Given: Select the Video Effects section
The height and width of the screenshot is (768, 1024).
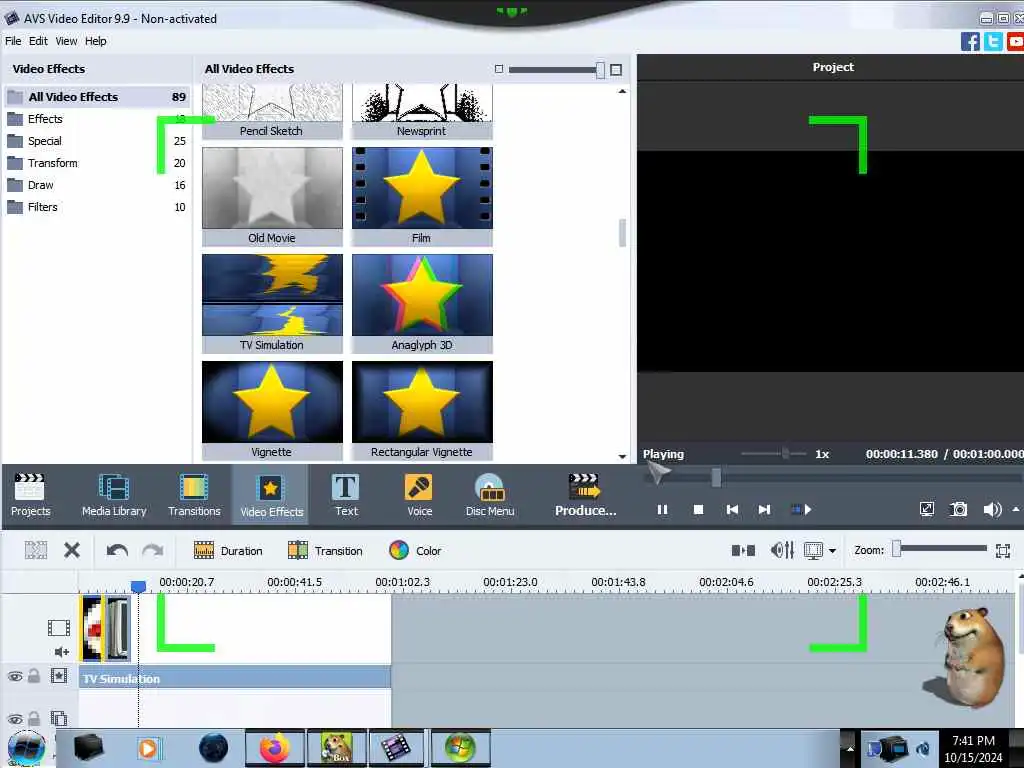Looking at the screenshot, I should point(271,495).
